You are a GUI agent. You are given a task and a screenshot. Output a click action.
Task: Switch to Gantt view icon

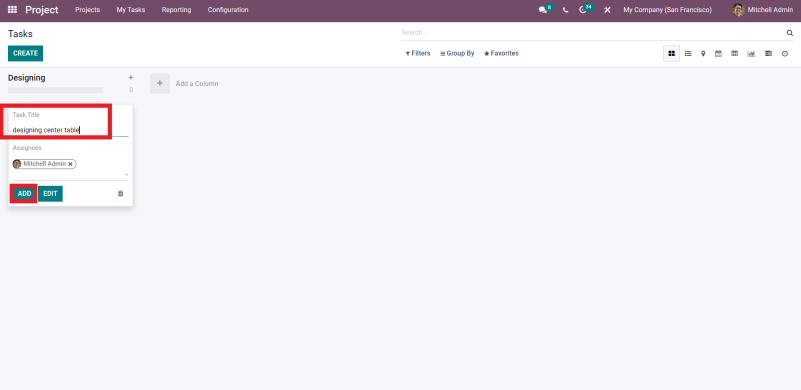[768, 53]
